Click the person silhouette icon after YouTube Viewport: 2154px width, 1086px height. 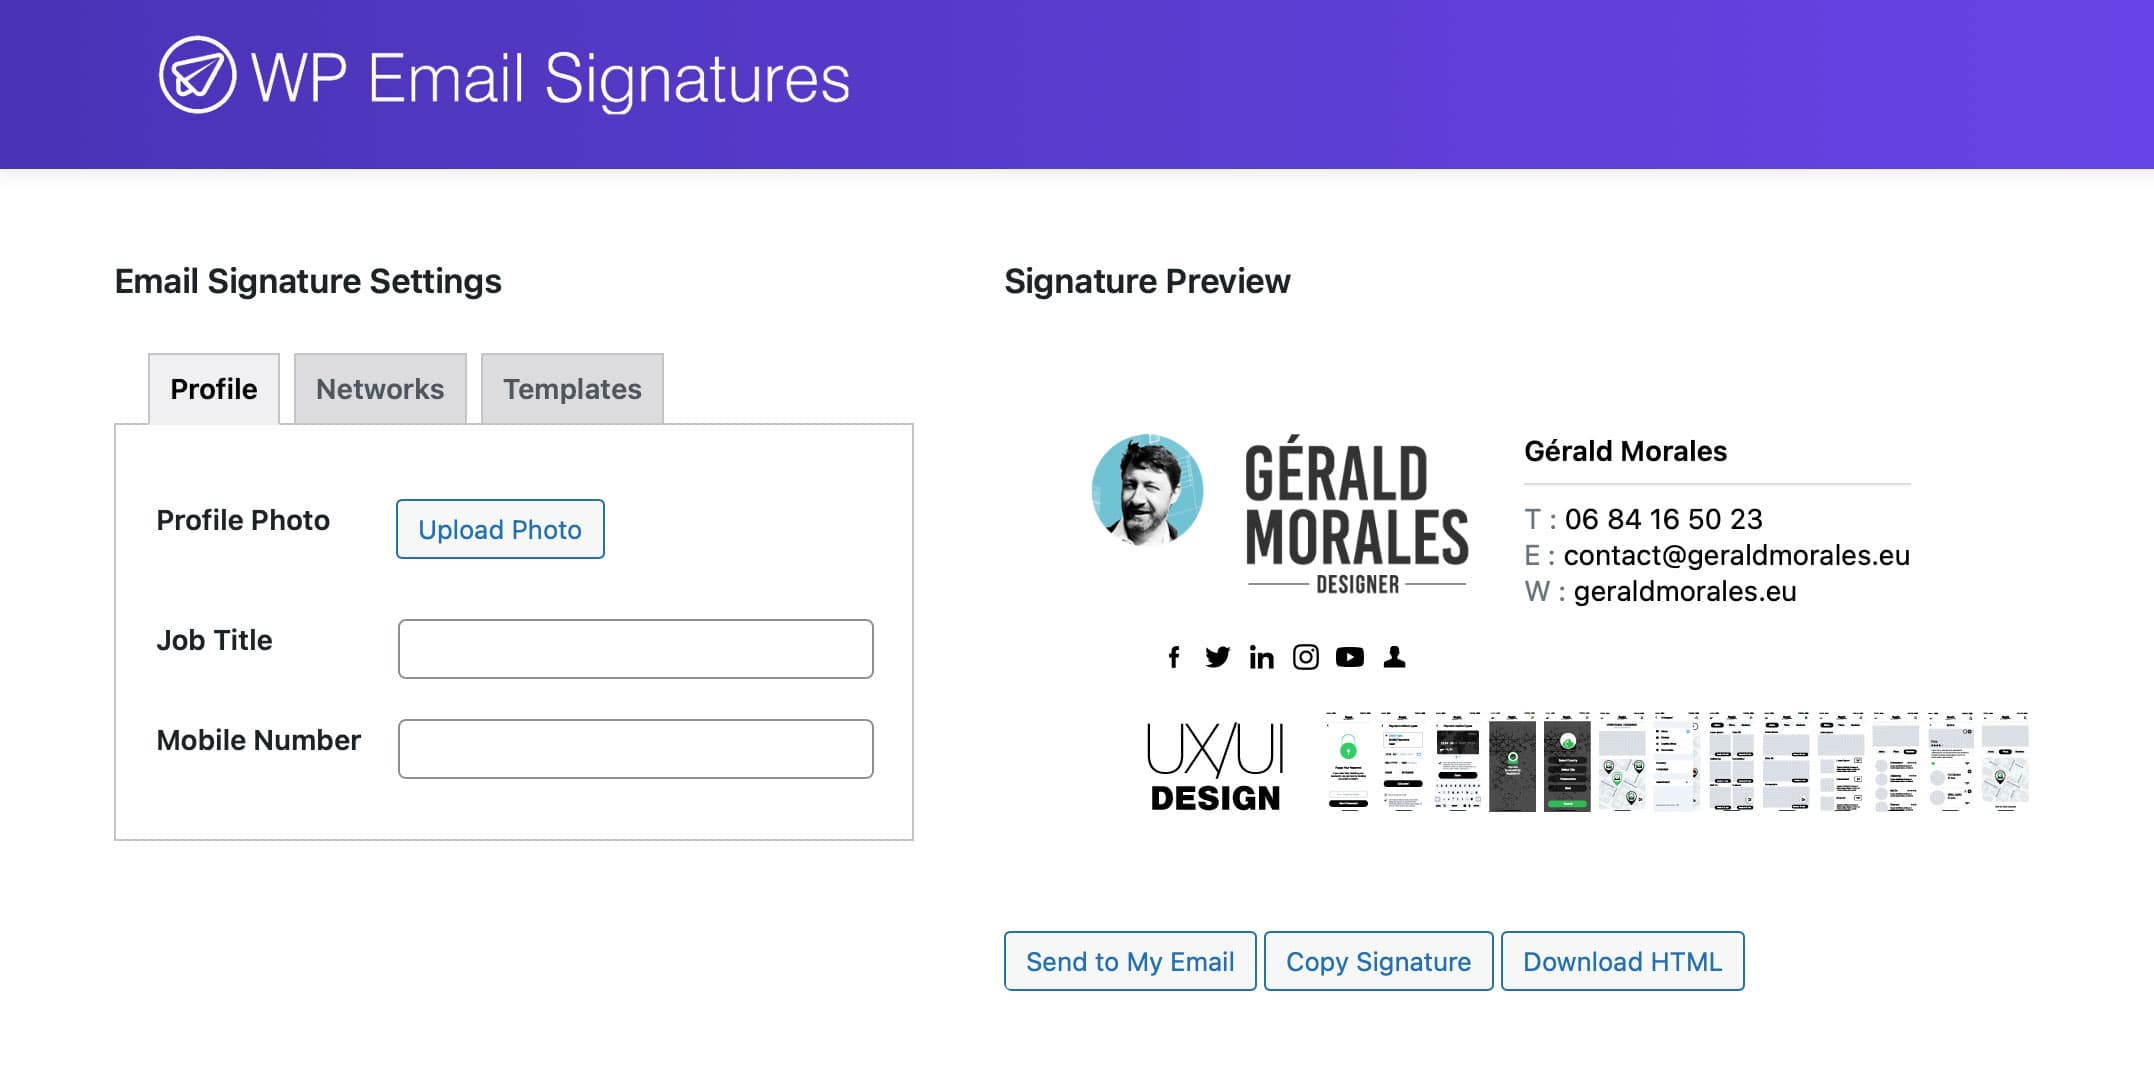1394,657
